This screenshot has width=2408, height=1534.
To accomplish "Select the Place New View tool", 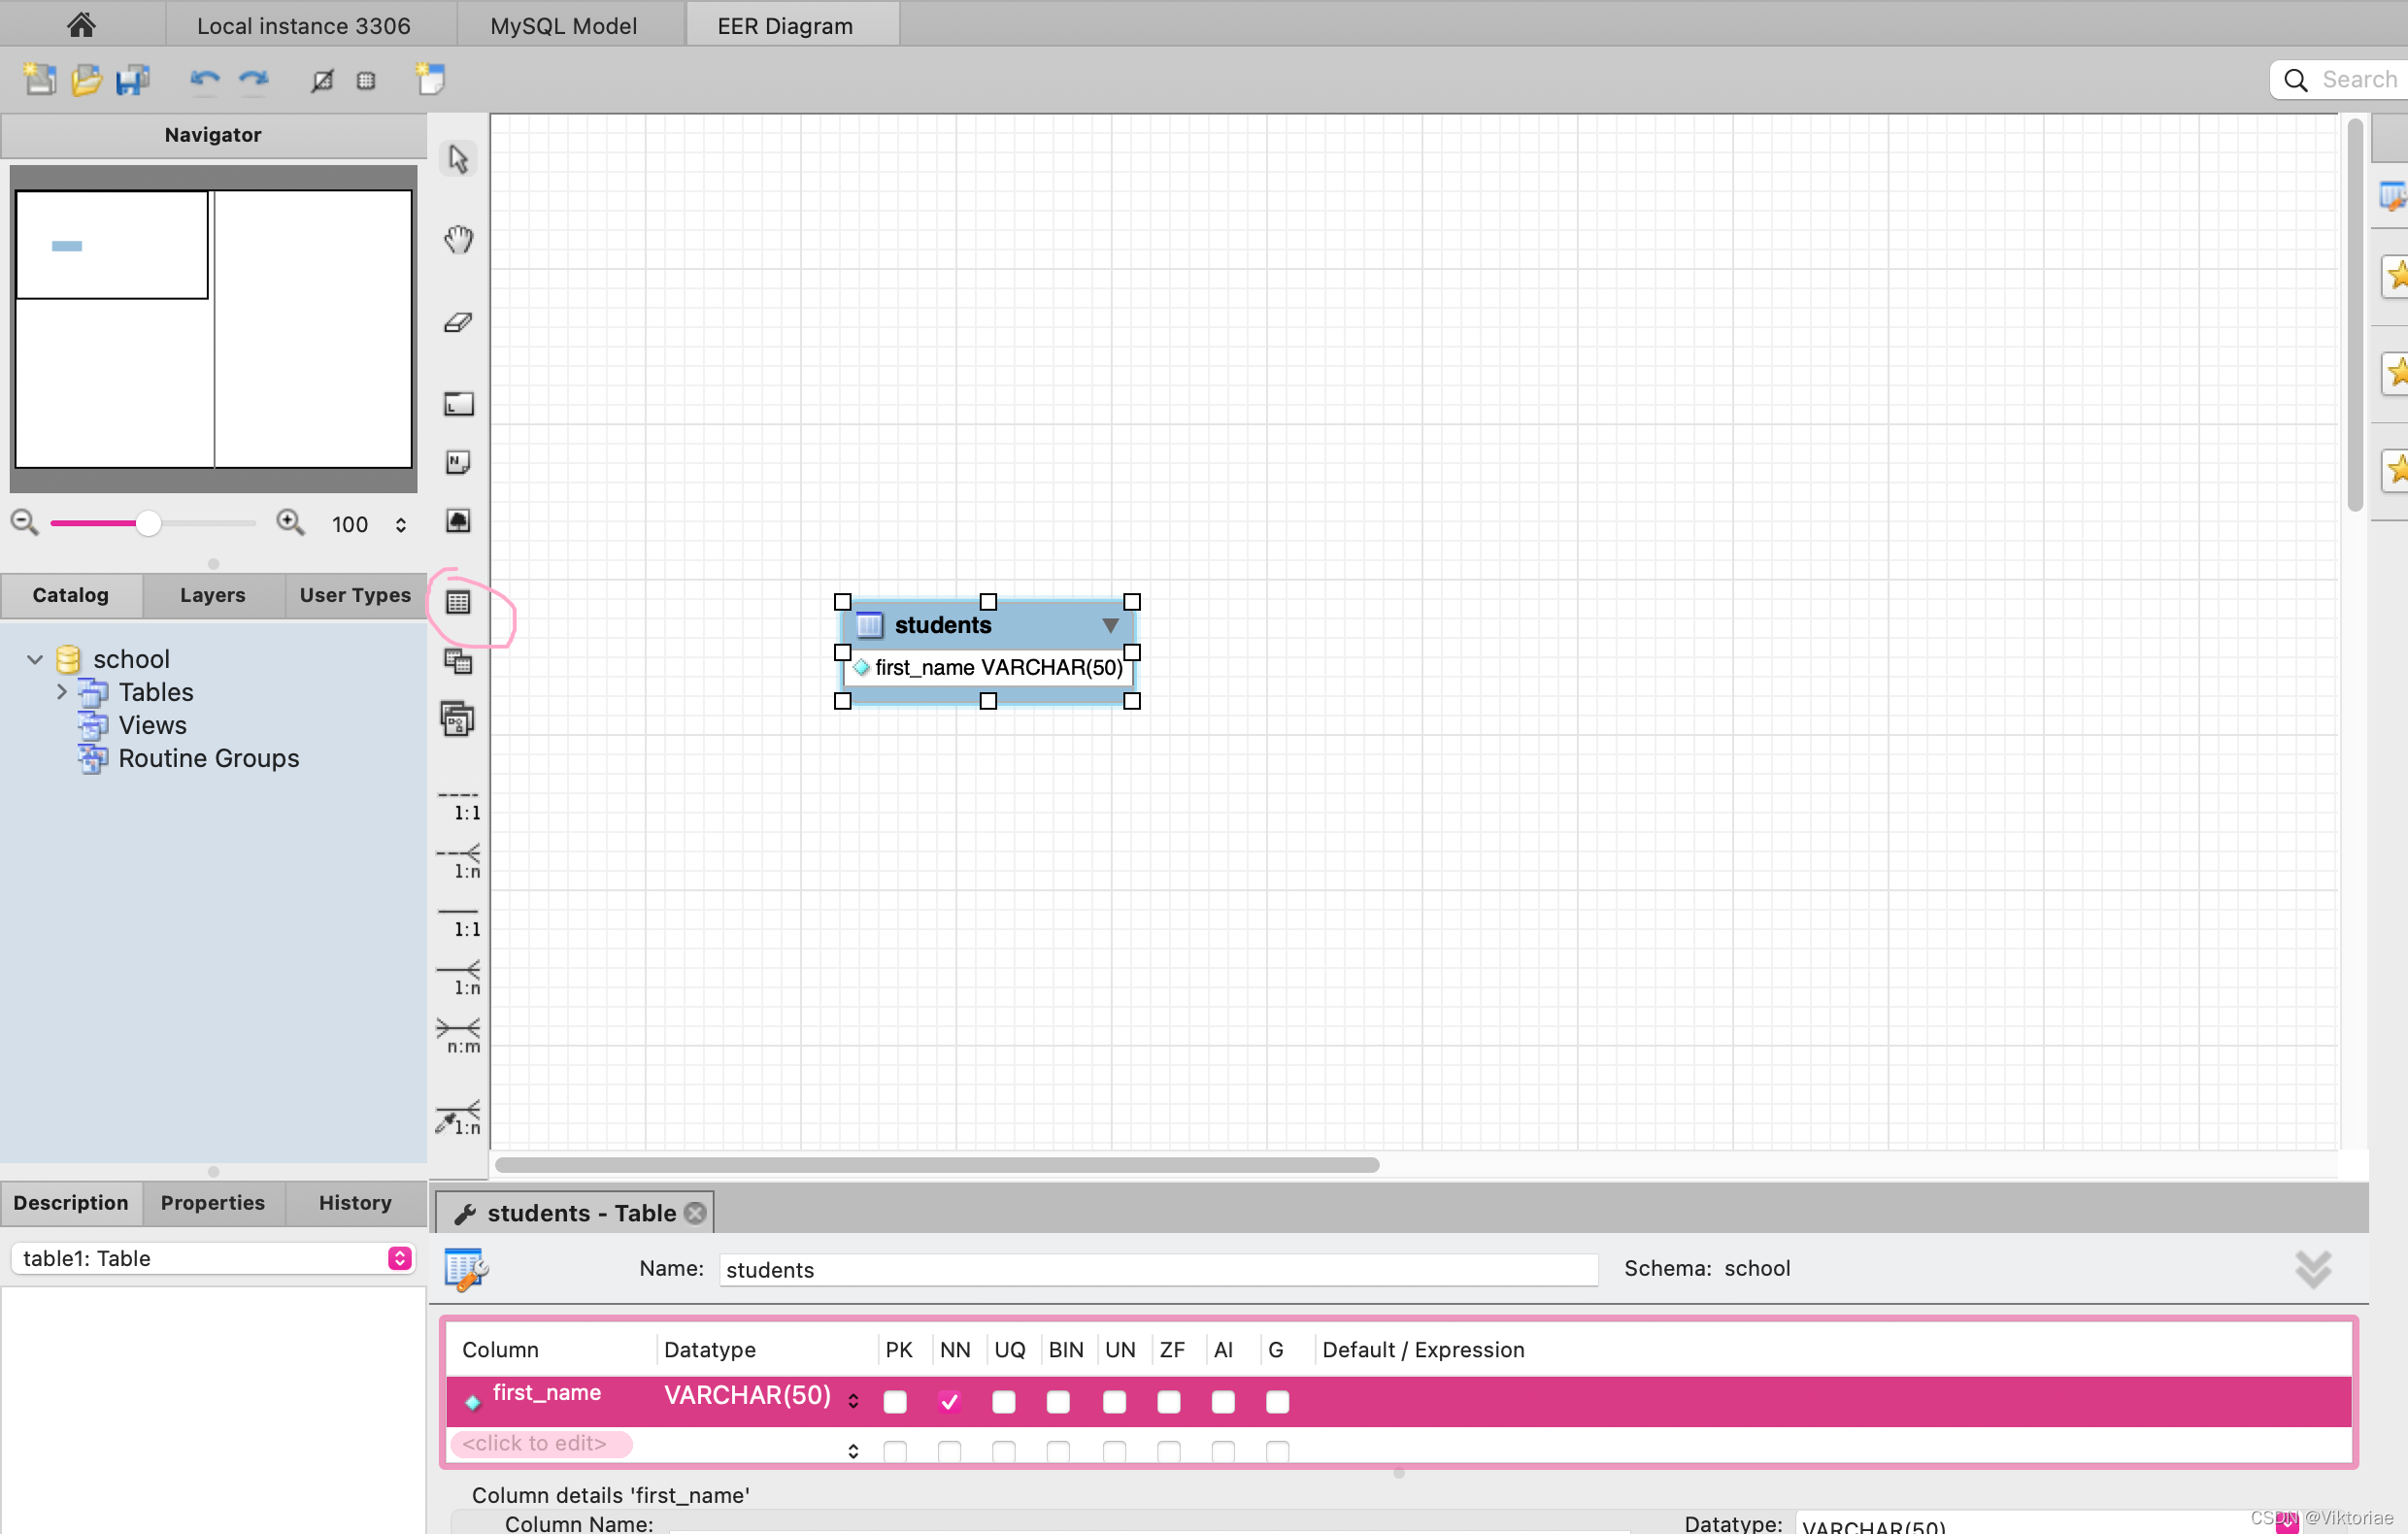I will [458, 661].
